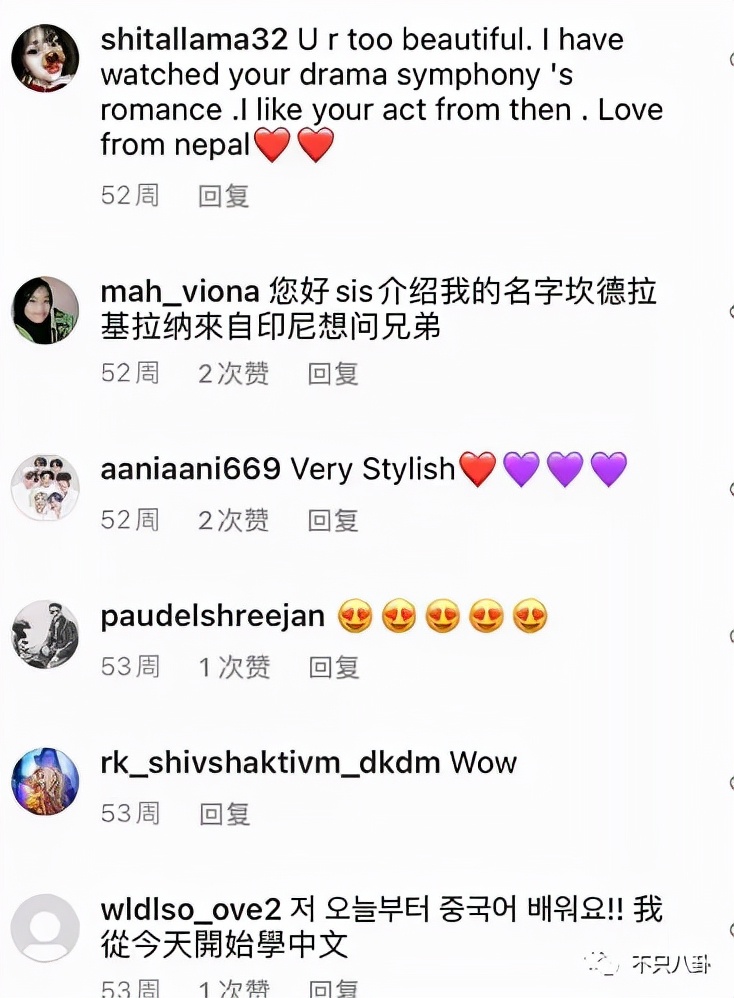
Task: Reply to mah_viona's comment
Action: tap(333, 373)
